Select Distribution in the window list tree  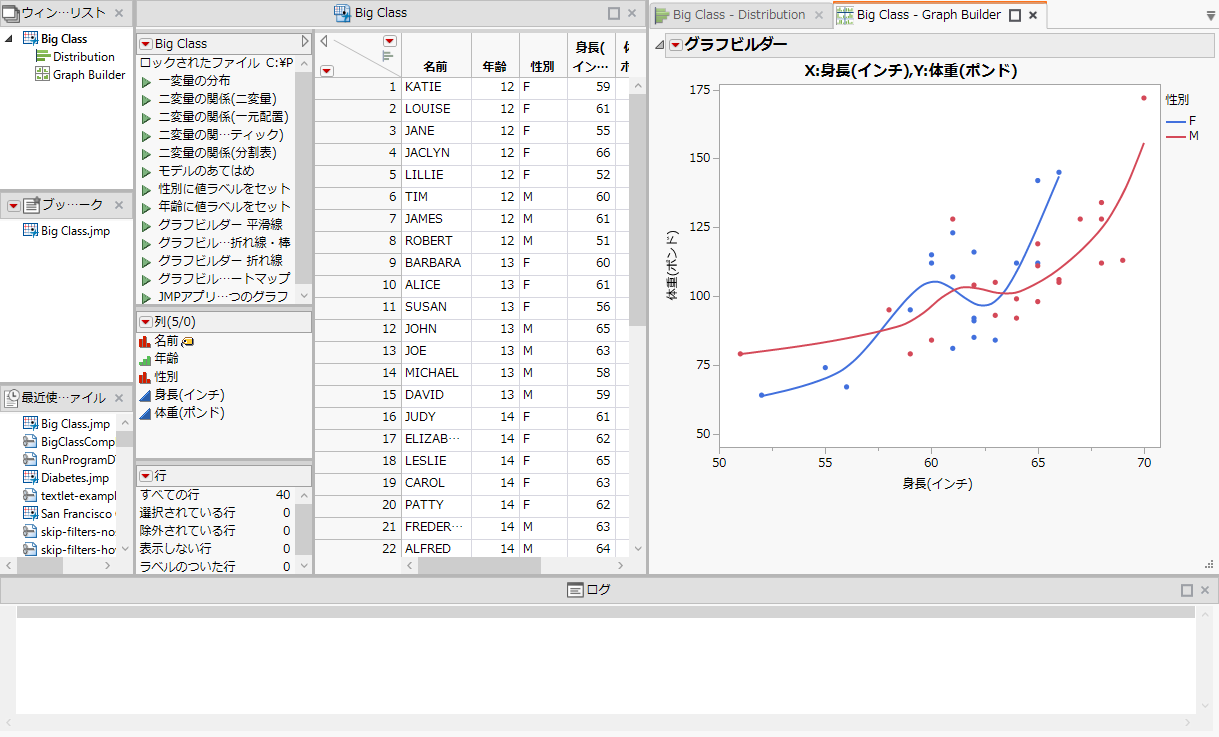tap(84, 57)
